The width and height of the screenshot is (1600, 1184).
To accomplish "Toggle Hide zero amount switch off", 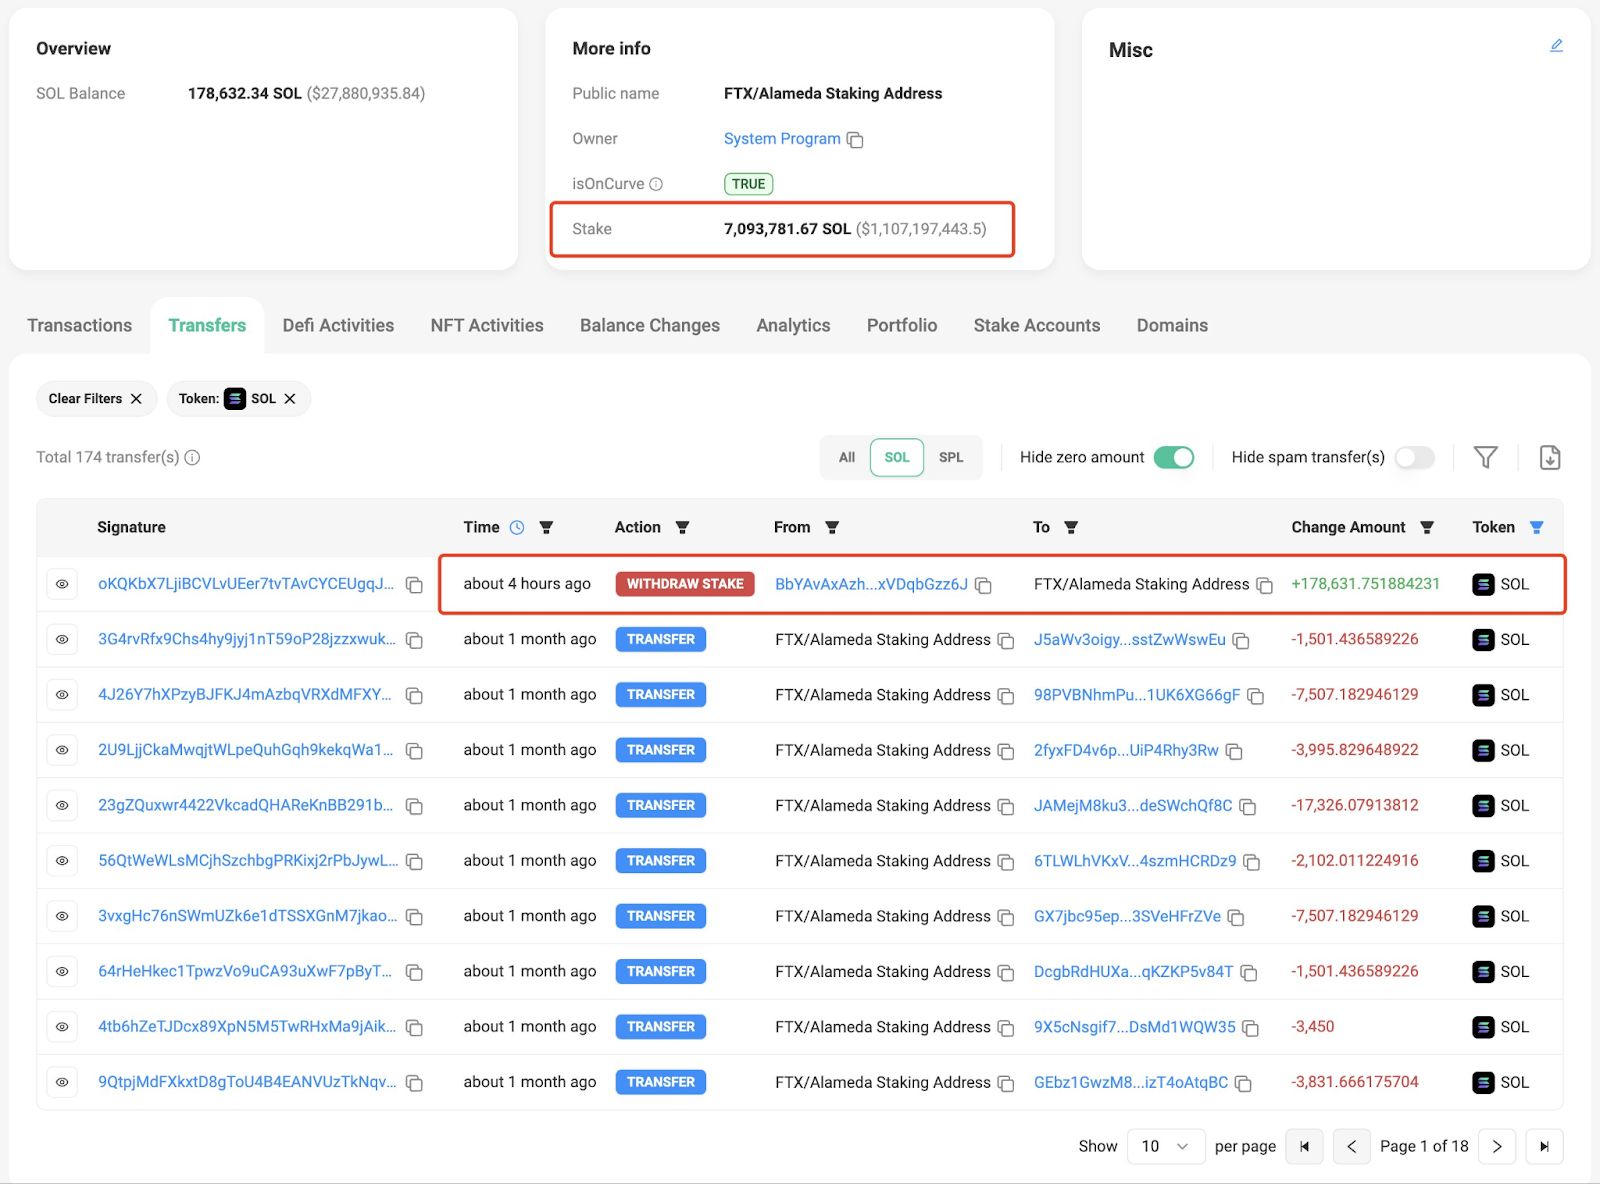I will tap(1173, 457).
